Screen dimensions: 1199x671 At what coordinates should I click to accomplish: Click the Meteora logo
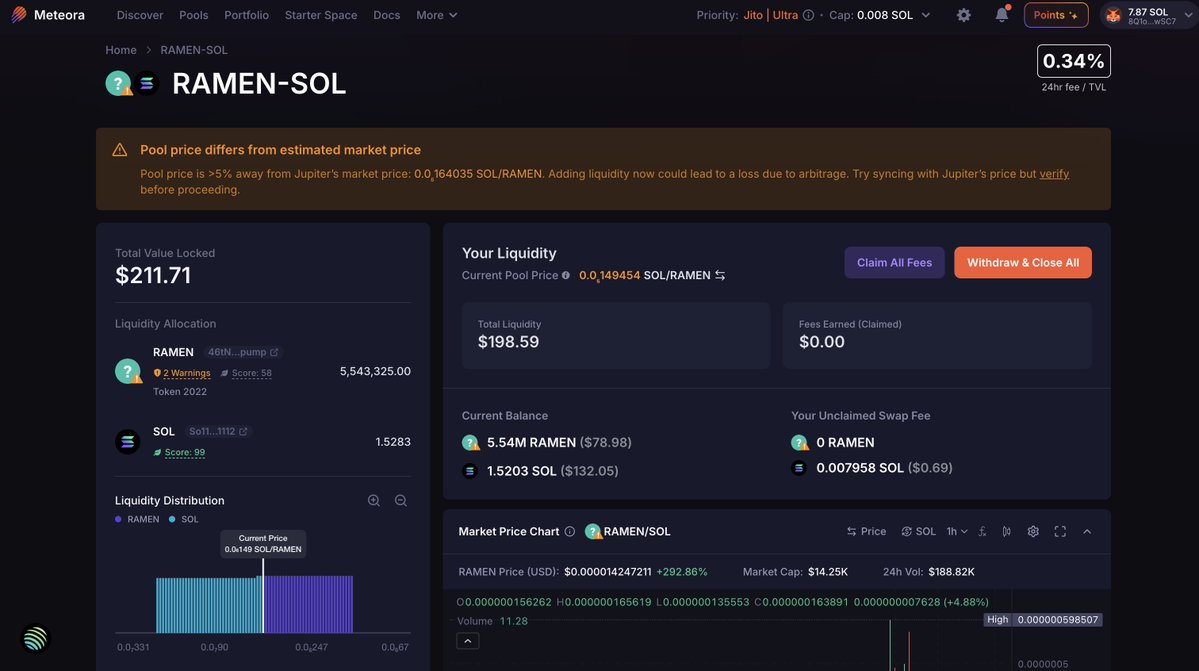click(x=47, y=15)
